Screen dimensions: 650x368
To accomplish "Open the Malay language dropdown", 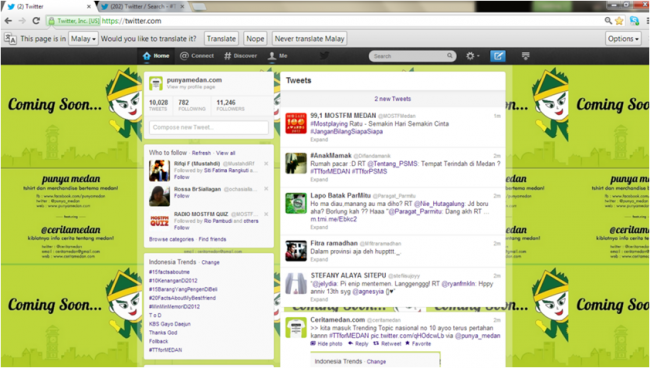I will pyautogui.click(x=83, y=39).
